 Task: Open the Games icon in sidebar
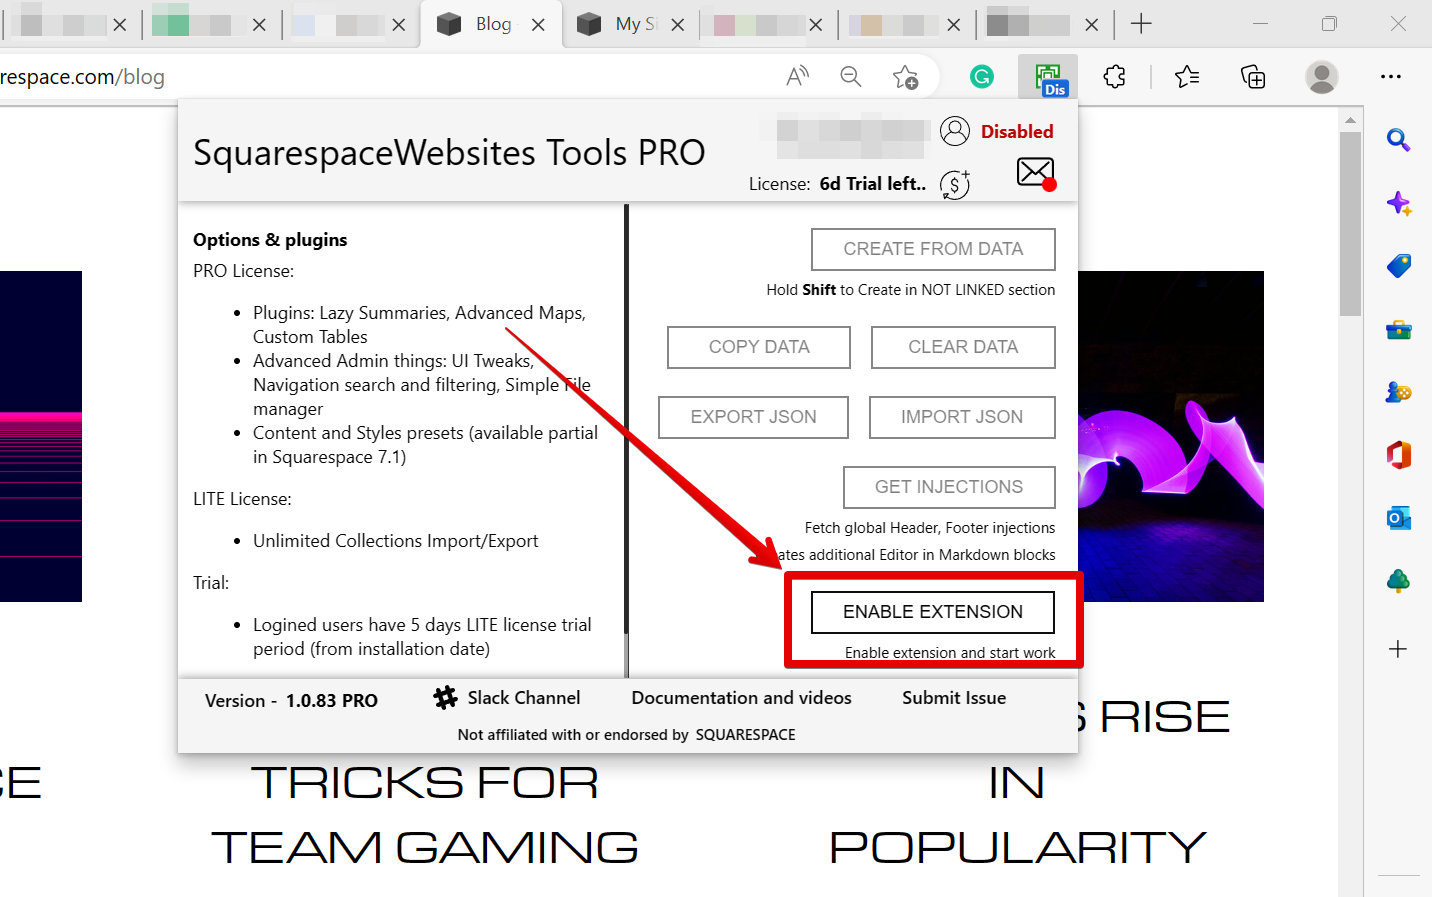(1398, 392)
